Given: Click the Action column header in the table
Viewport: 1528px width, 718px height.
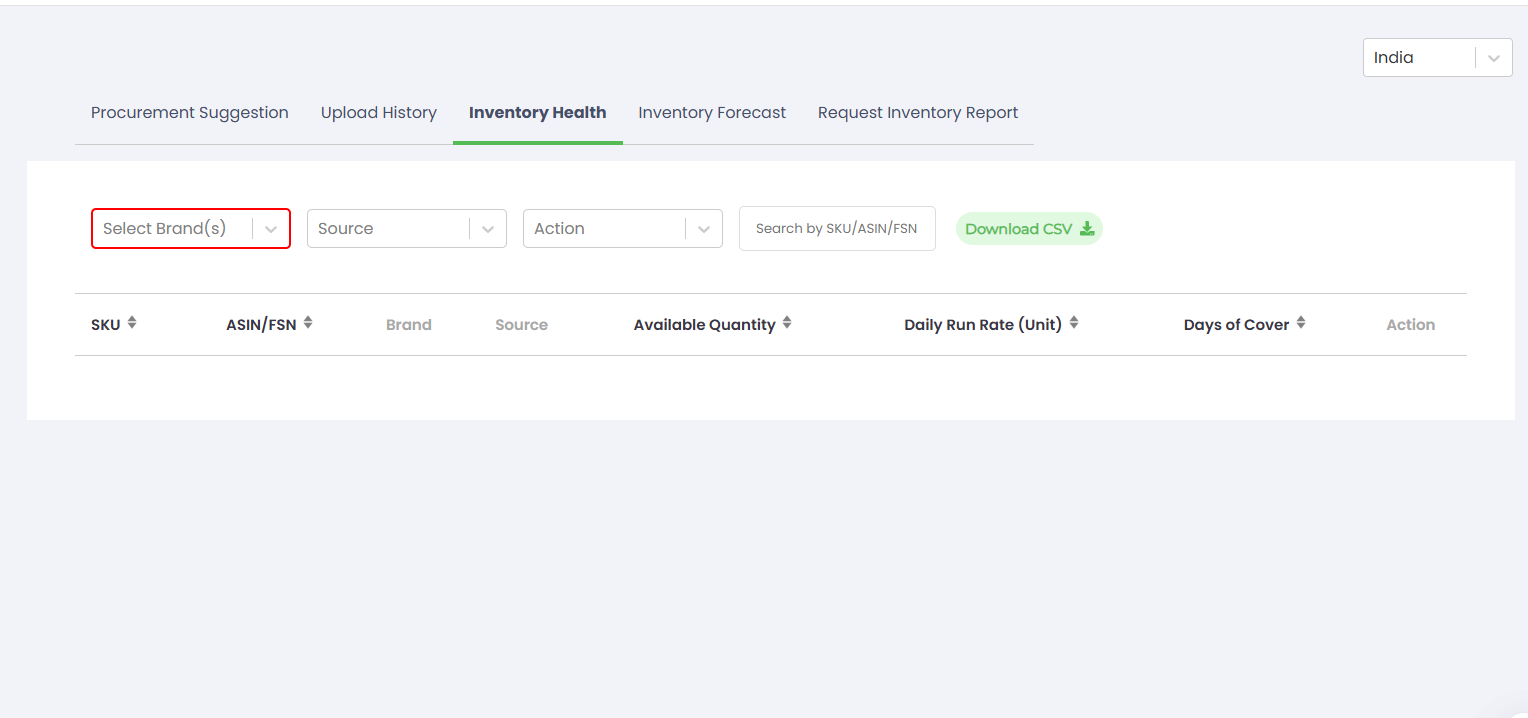Looking at the screenshot, I should [1410, 325].
